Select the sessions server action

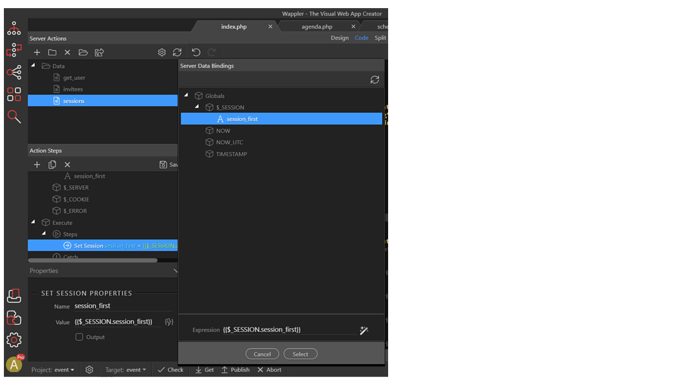pos(103,101)
